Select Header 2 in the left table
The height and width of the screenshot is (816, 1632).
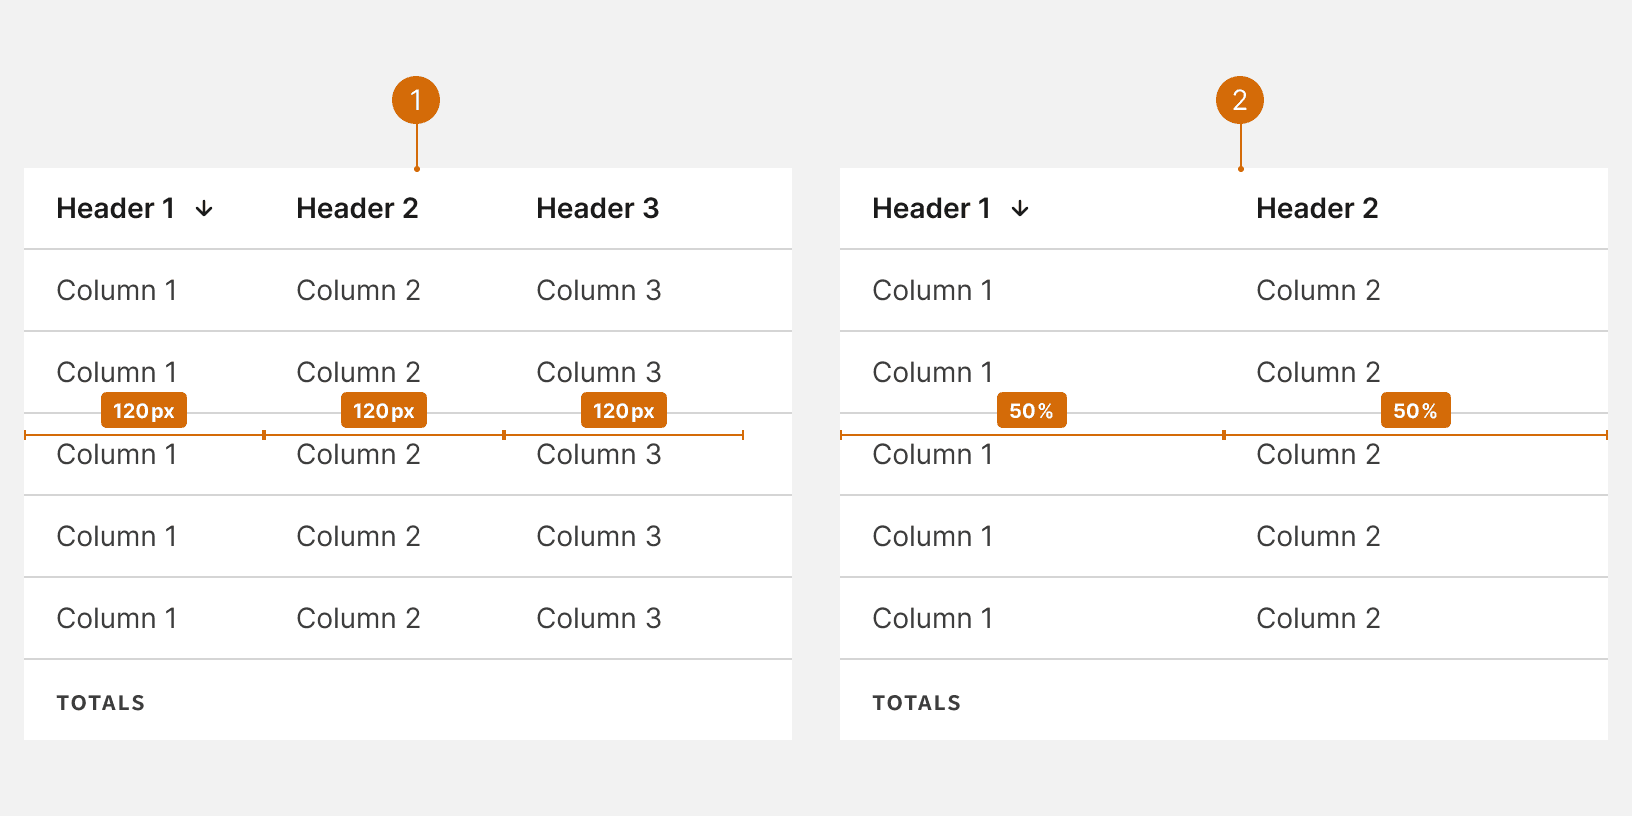[357, 208]
